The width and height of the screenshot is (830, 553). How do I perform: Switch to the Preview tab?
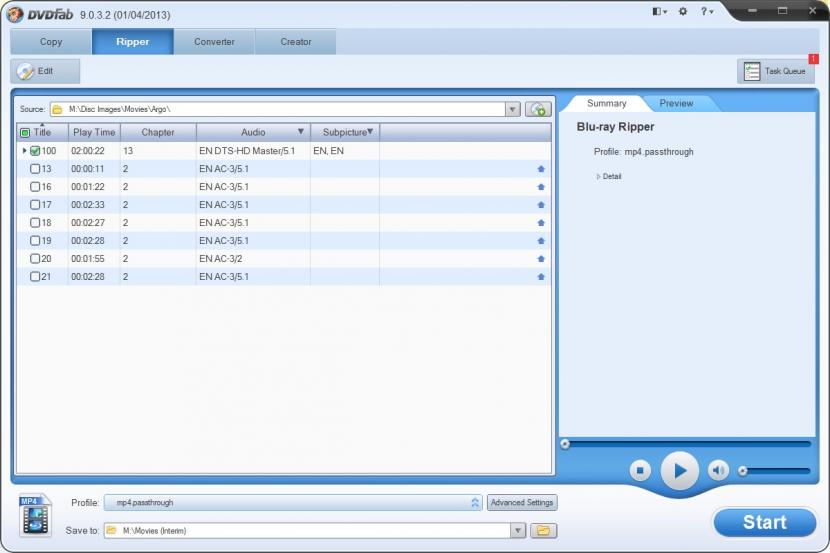click(676, 103)
